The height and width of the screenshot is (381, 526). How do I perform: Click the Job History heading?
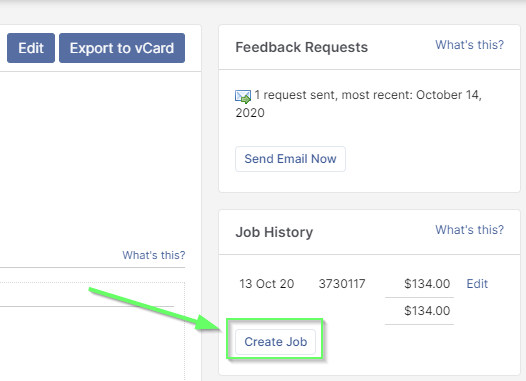(274, 232)
